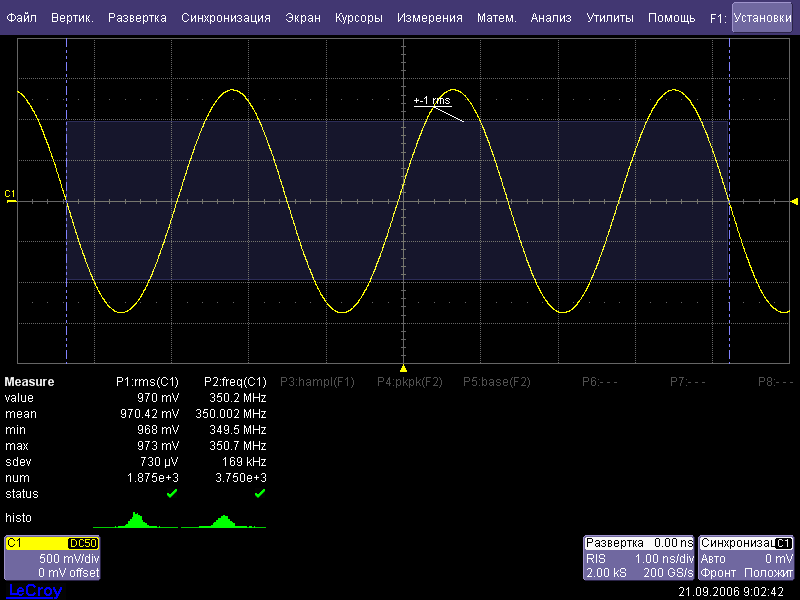Screen dimensions: 800x600
Task: Click the green status checkmark for P2
Action: (x=259, y=494)
